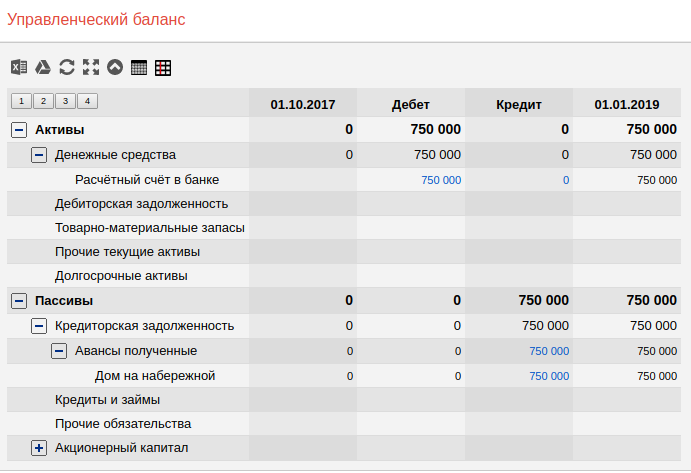This screenshot has height=473, width=691.
Task: Click Пассивы debit total 0
Action: click(x=457, y=301)
